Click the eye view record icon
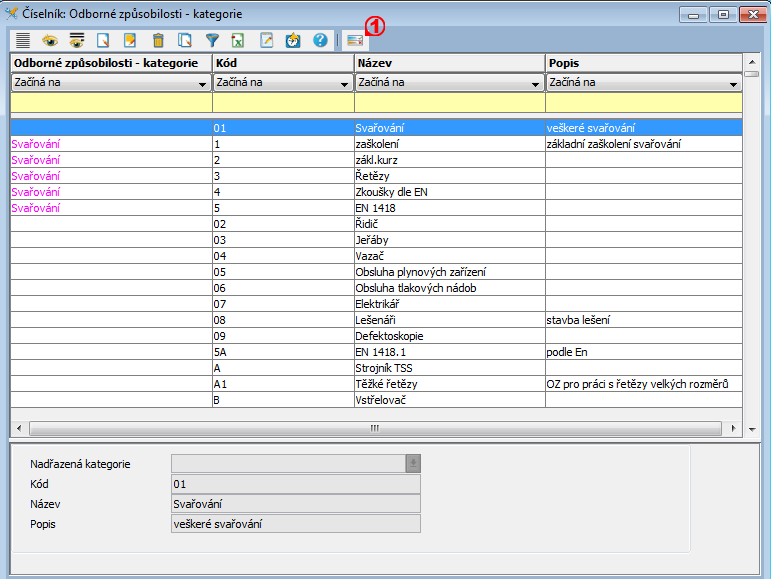The image size is (771, 579). (49, 41)
